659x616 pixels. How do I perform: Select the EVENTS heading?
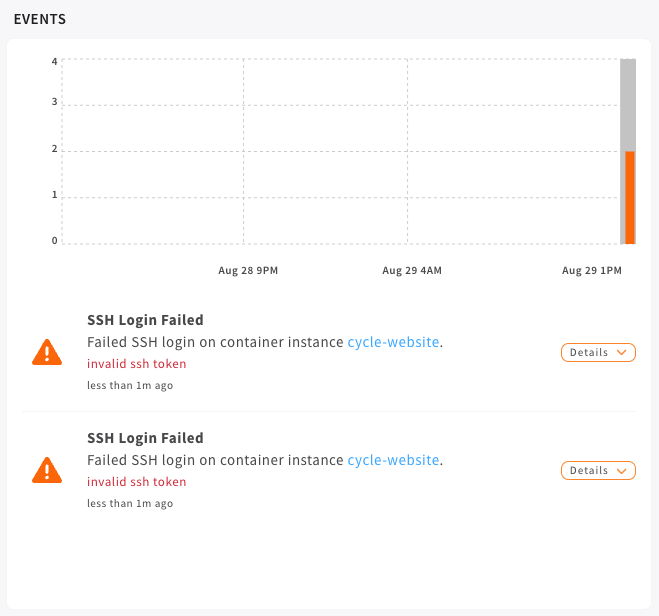tap(40, 19)
